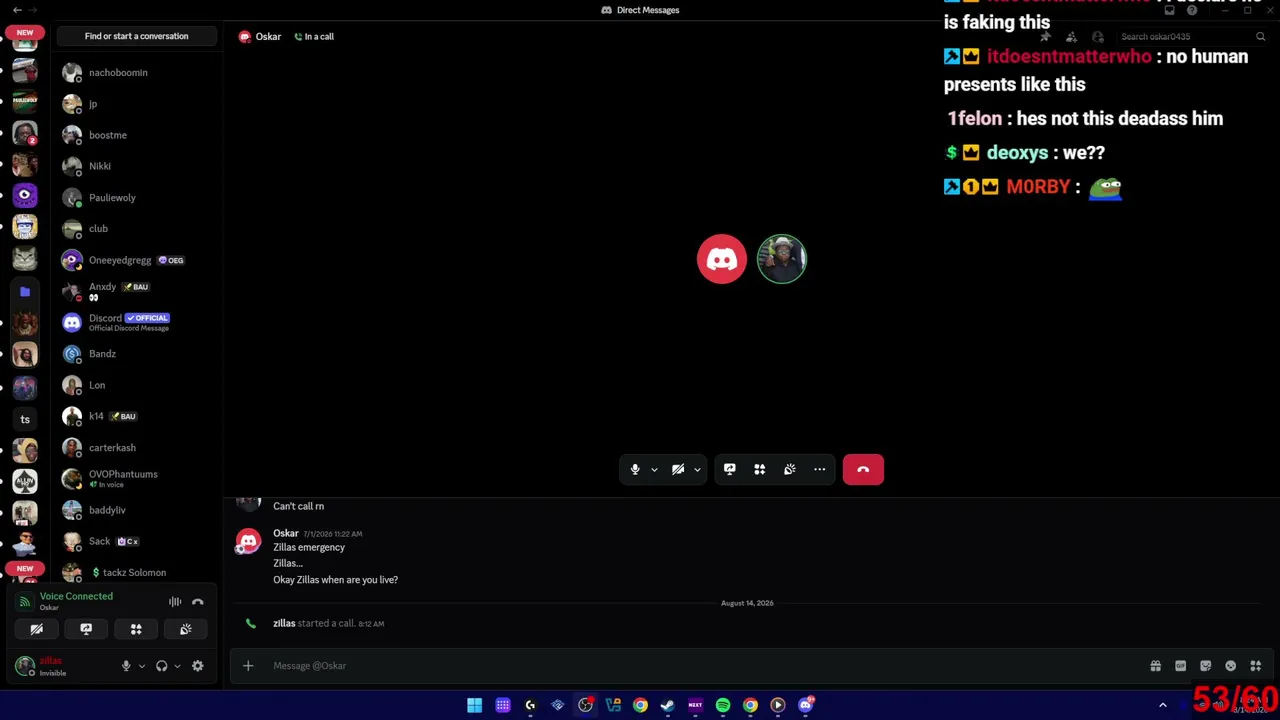Hang up the call with red button
The width and height of the screenshot is (1280, 720).
coord(863,469)
